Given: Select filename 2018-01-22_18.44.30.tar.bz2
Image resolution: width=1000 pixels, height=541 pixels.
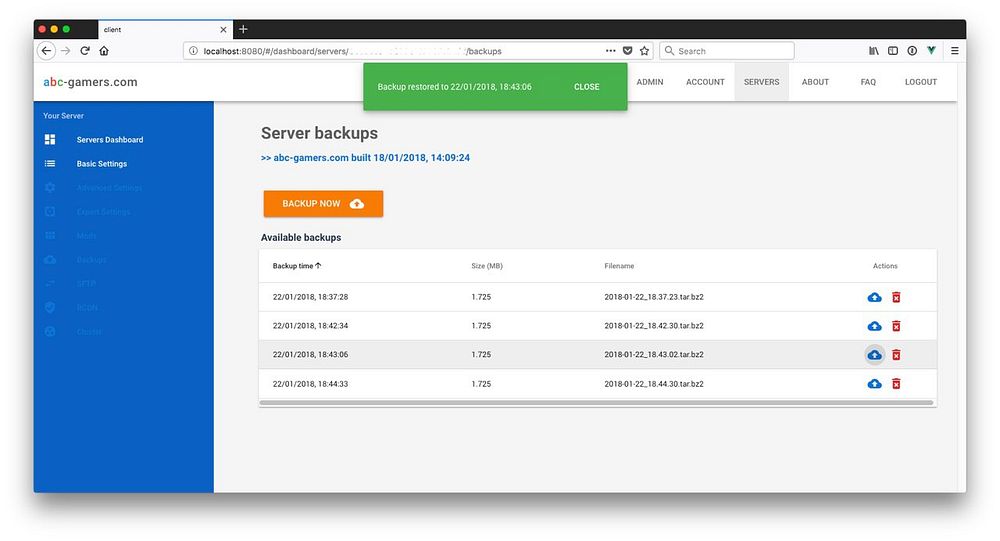Looking at the screenshot, I should pyautogui.click(x=654, y=384).
